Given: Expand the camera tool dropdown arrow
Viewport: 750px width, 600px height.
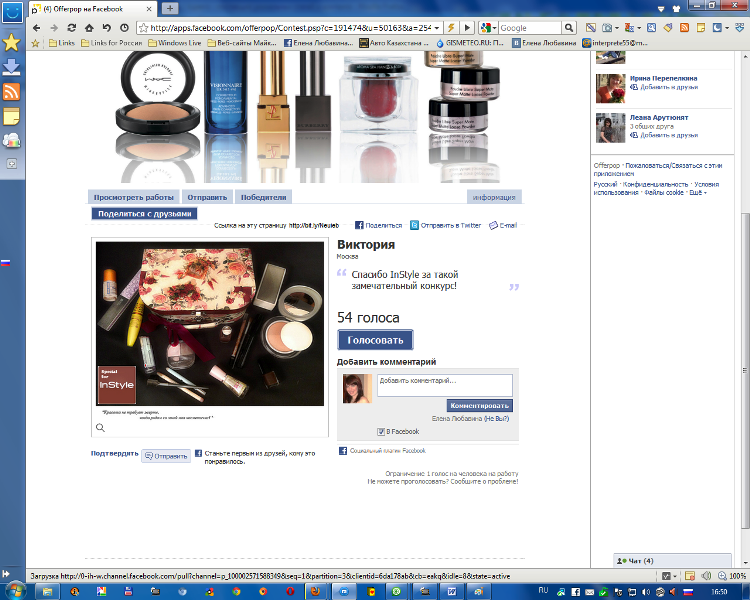Looking at the screenshot, I should coord(616,28).
